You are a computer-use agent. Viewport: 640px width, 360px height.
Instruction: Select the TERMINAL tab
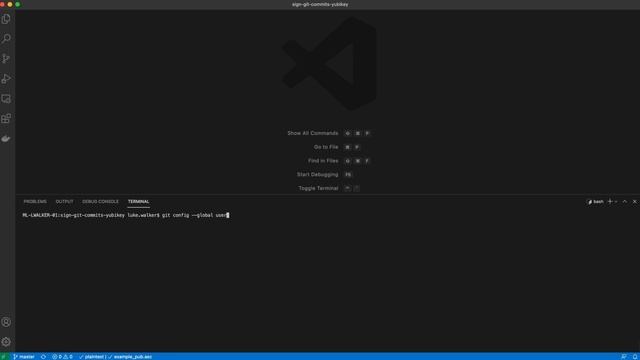[x=138, y=202]
